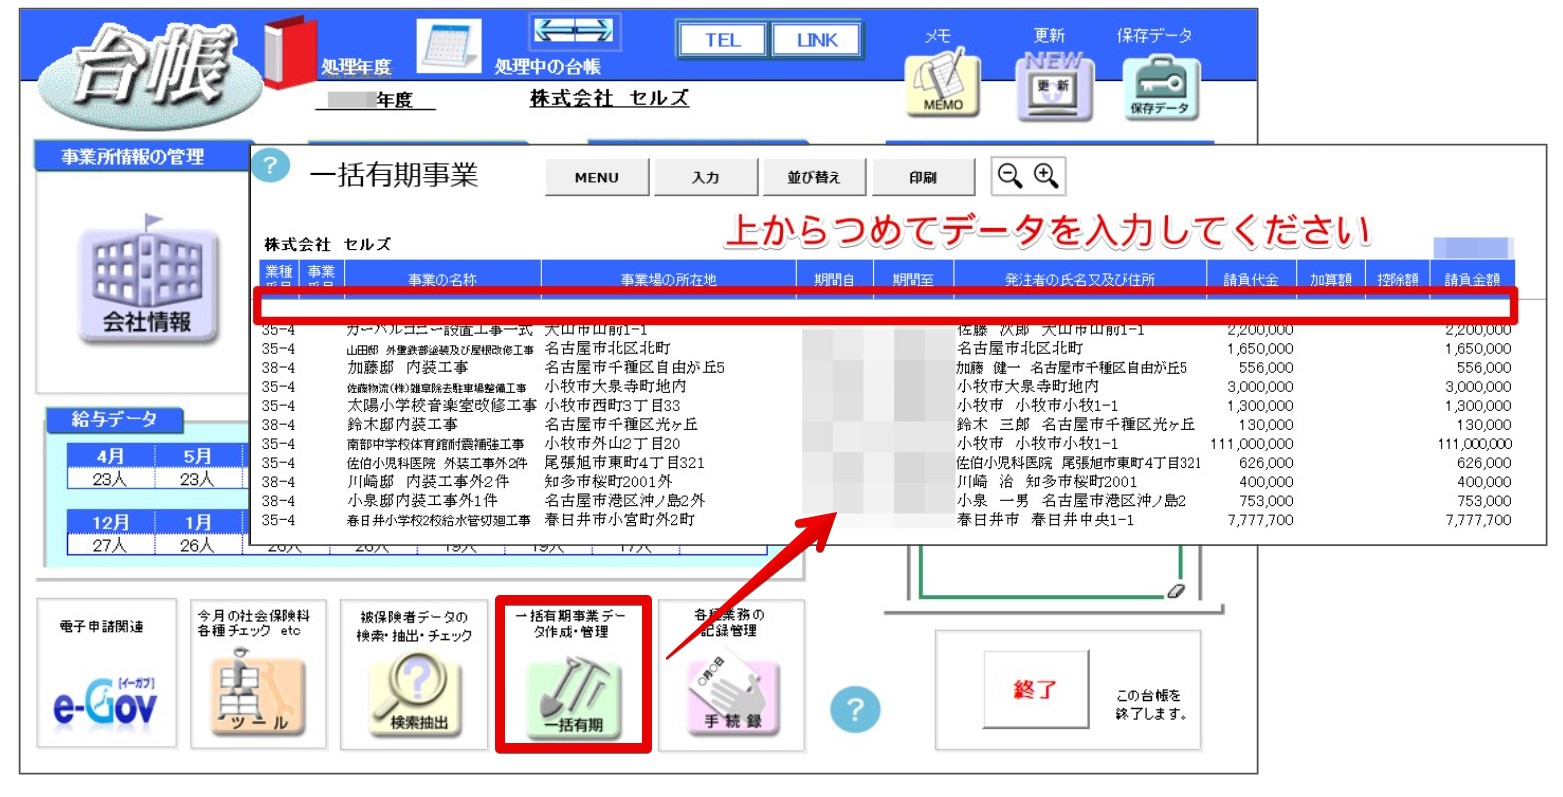Image resolution: width=1563 pixels, height=797 pixels.
Task: Select row 太陽小学校音楽室改修工事
Action: 886,406
